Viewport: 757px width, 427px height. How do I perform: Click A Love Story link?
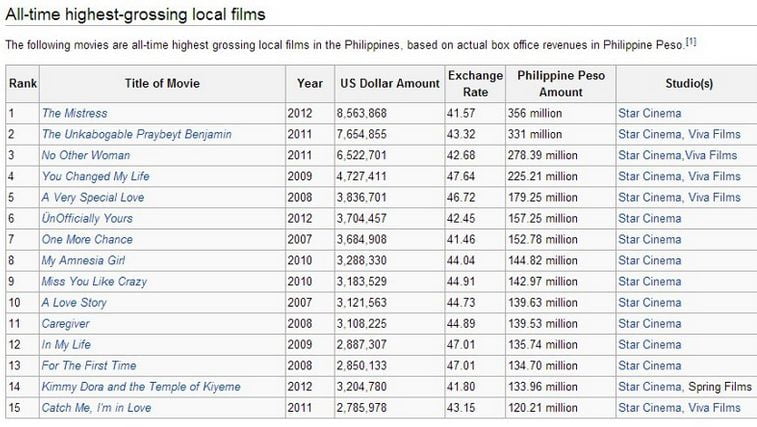pos(74,303)
